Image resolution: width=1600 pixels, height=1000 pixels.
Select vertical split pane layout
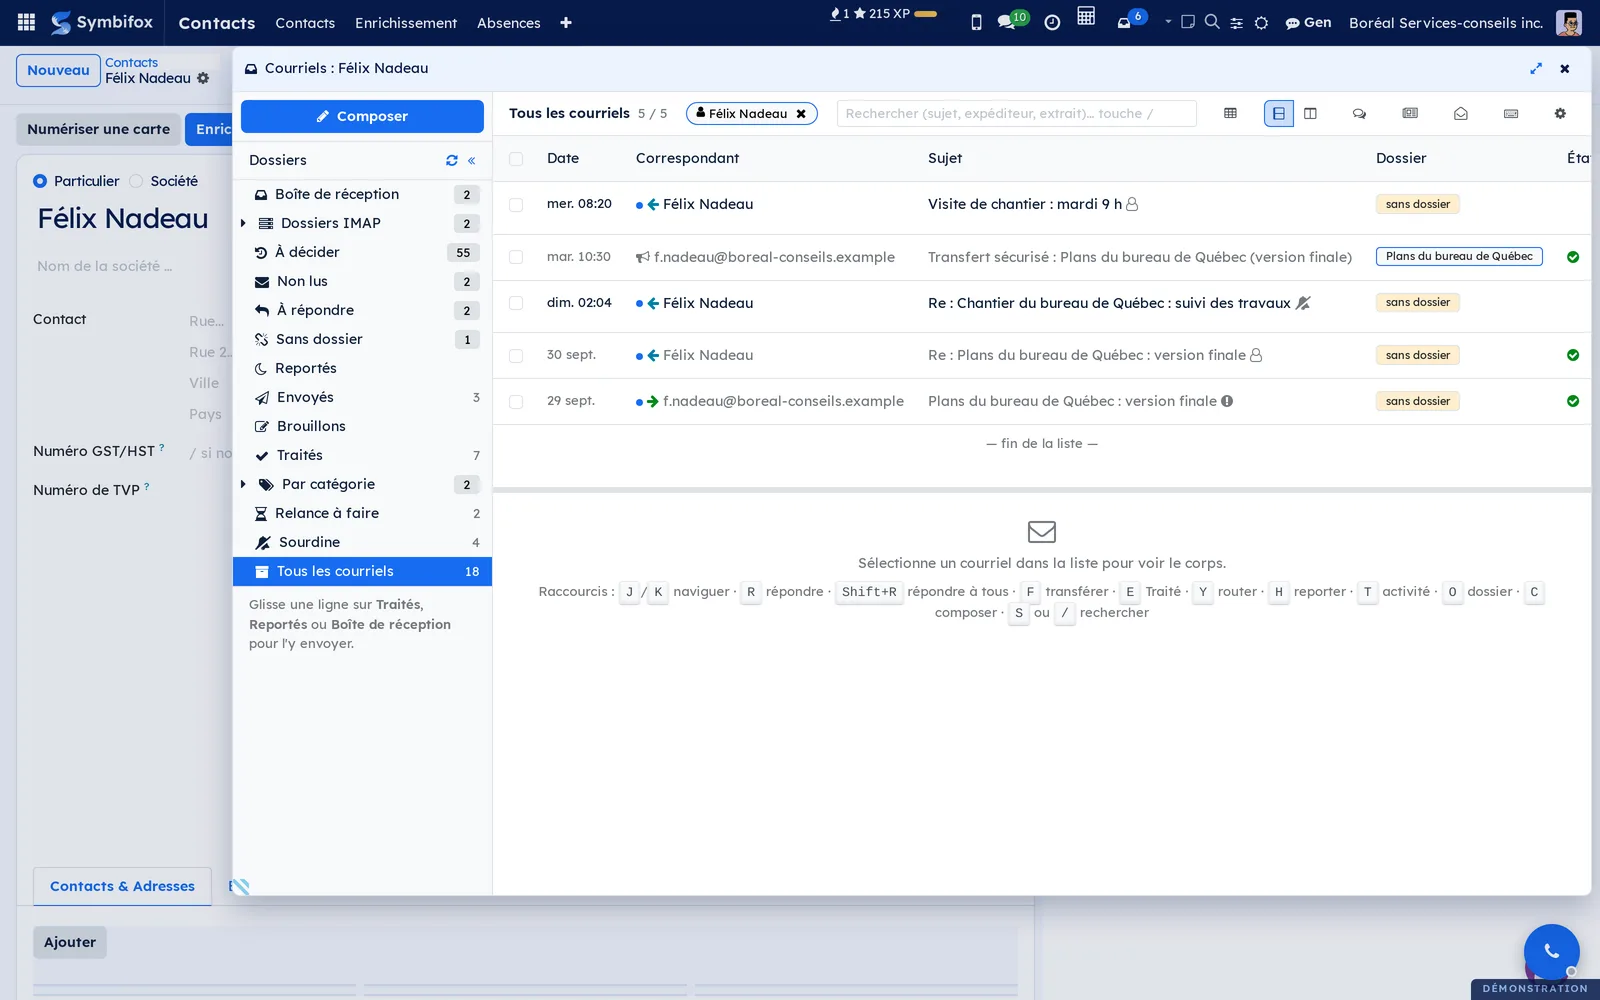[1310, 113]
